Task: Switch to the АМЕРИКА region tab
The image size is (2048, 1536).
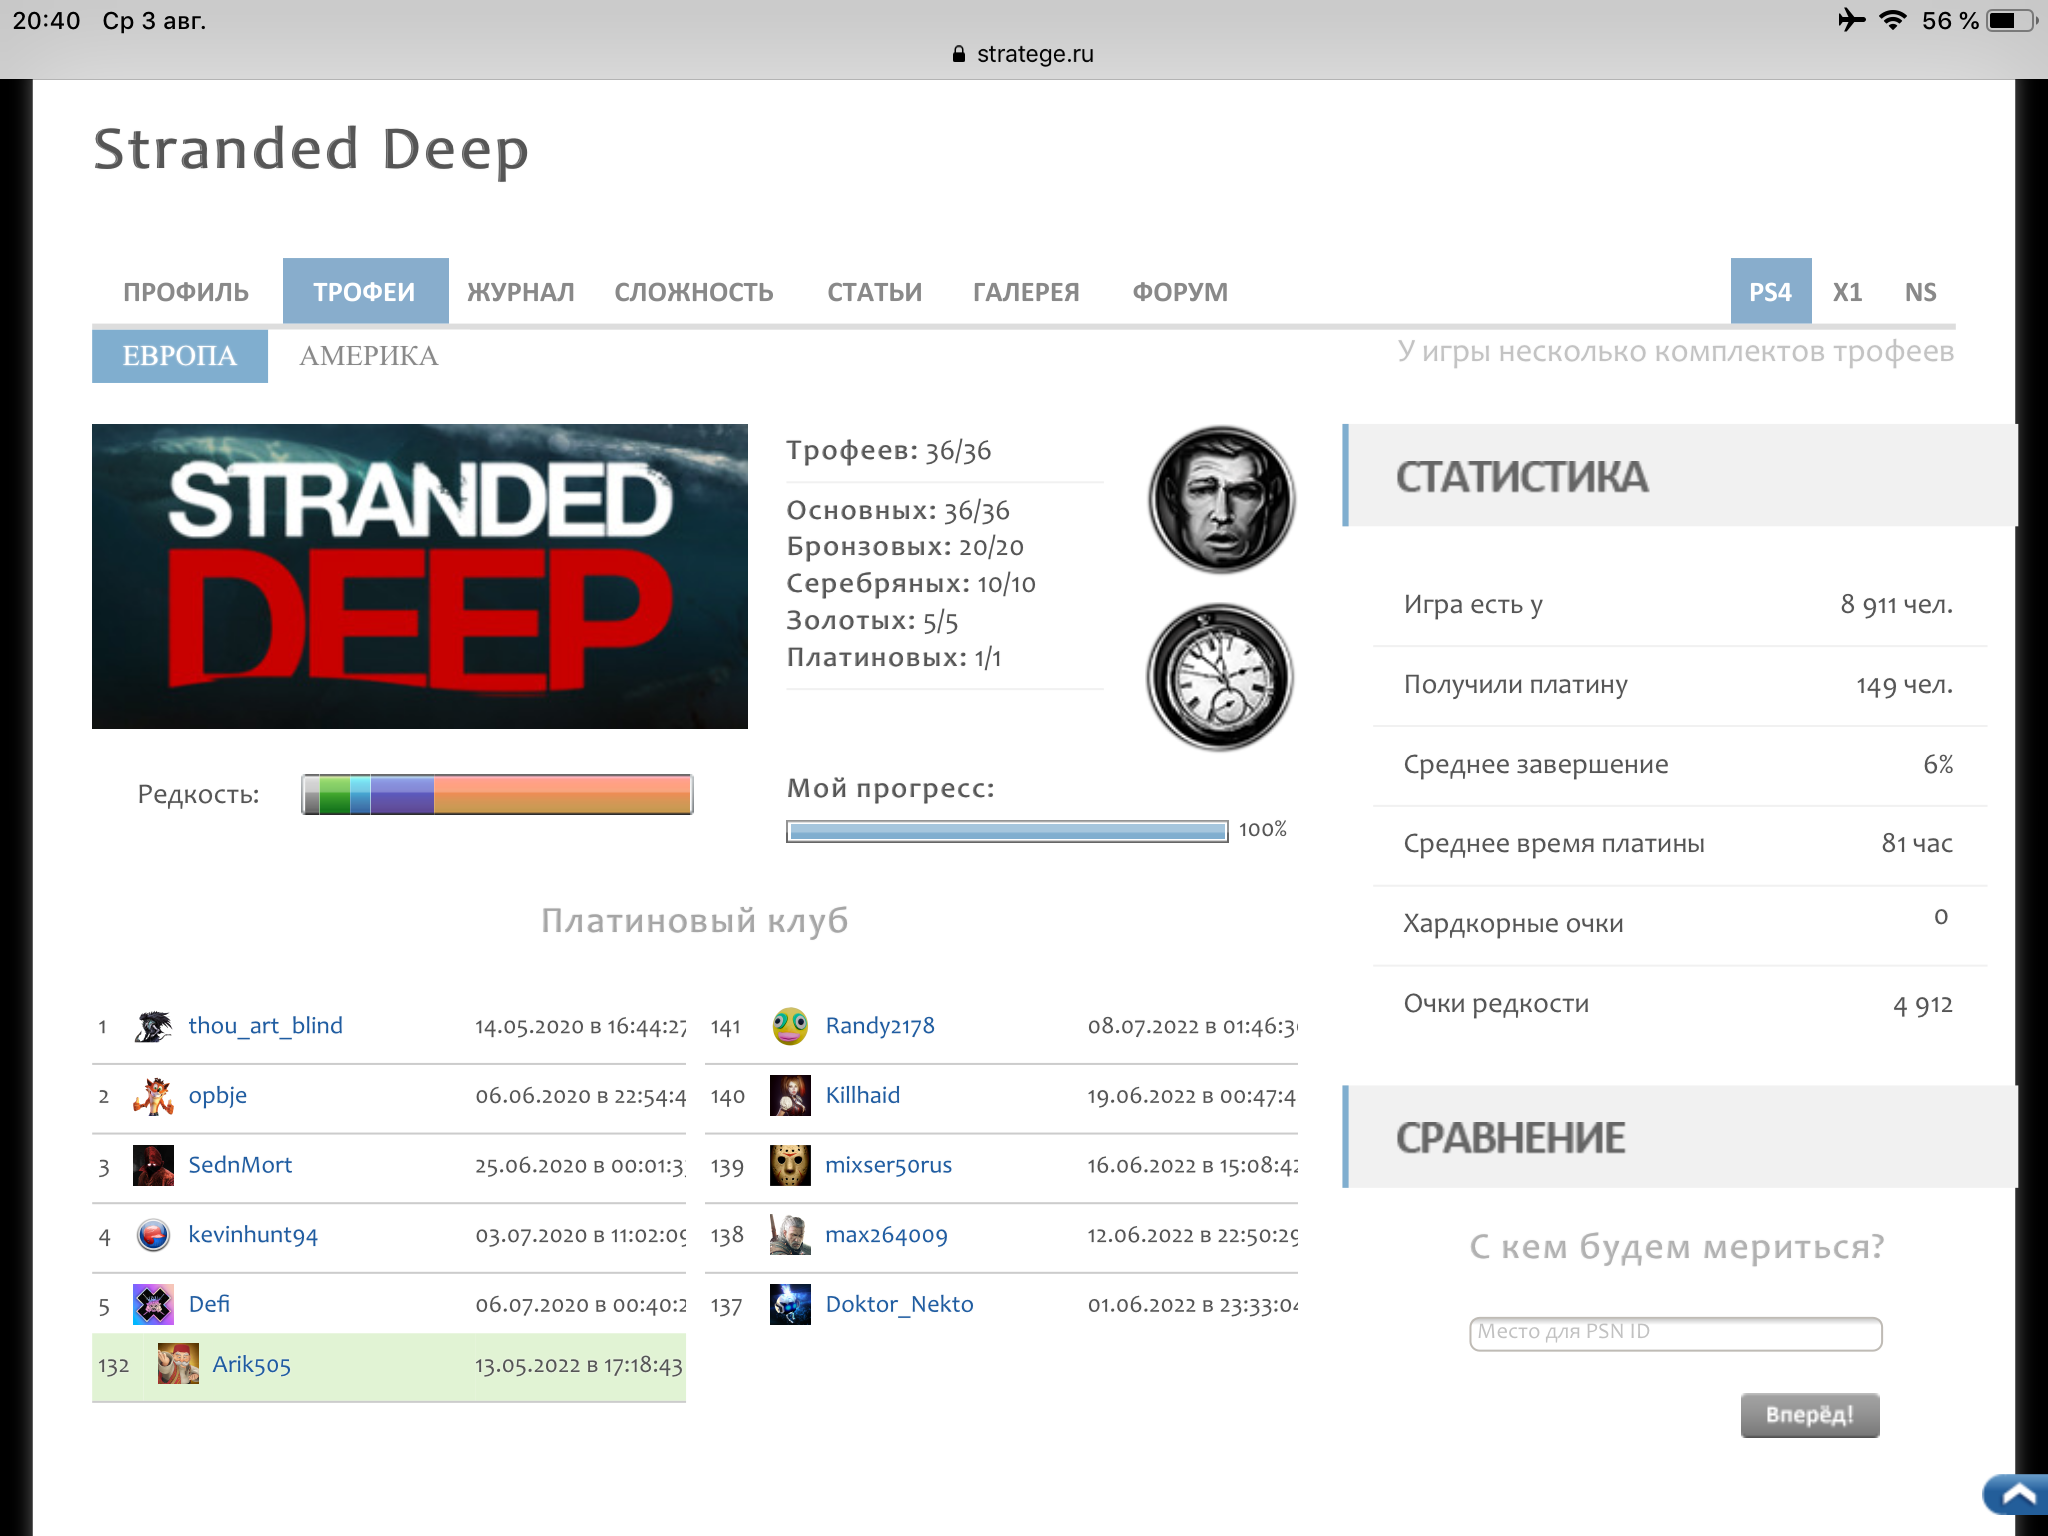Action: pos(369,356)
